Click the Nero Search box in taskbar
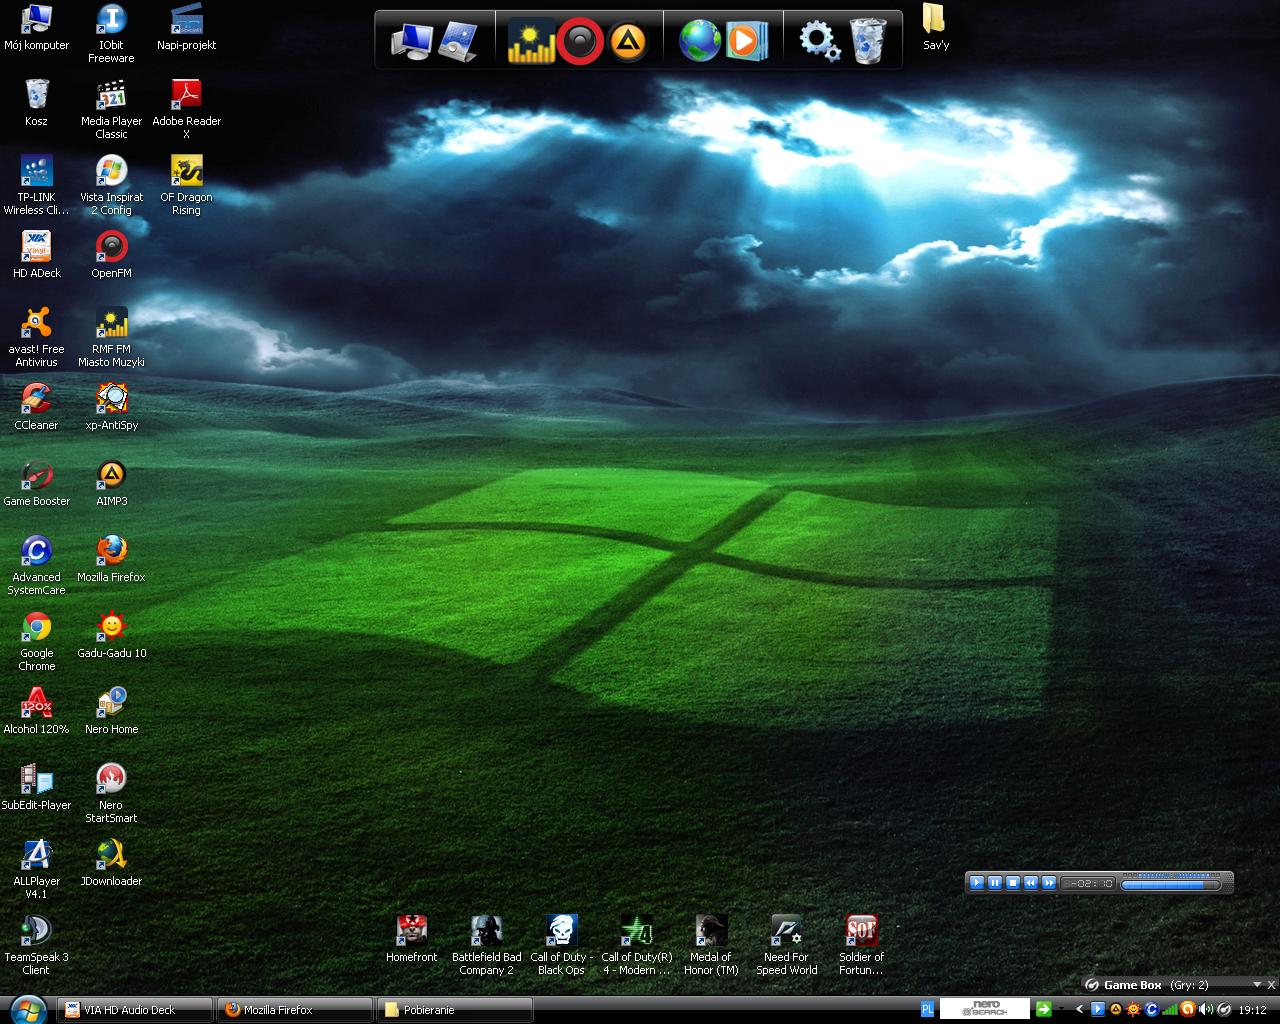The width and height of the screenshot is (1280, 1024). pos(985,1009)
